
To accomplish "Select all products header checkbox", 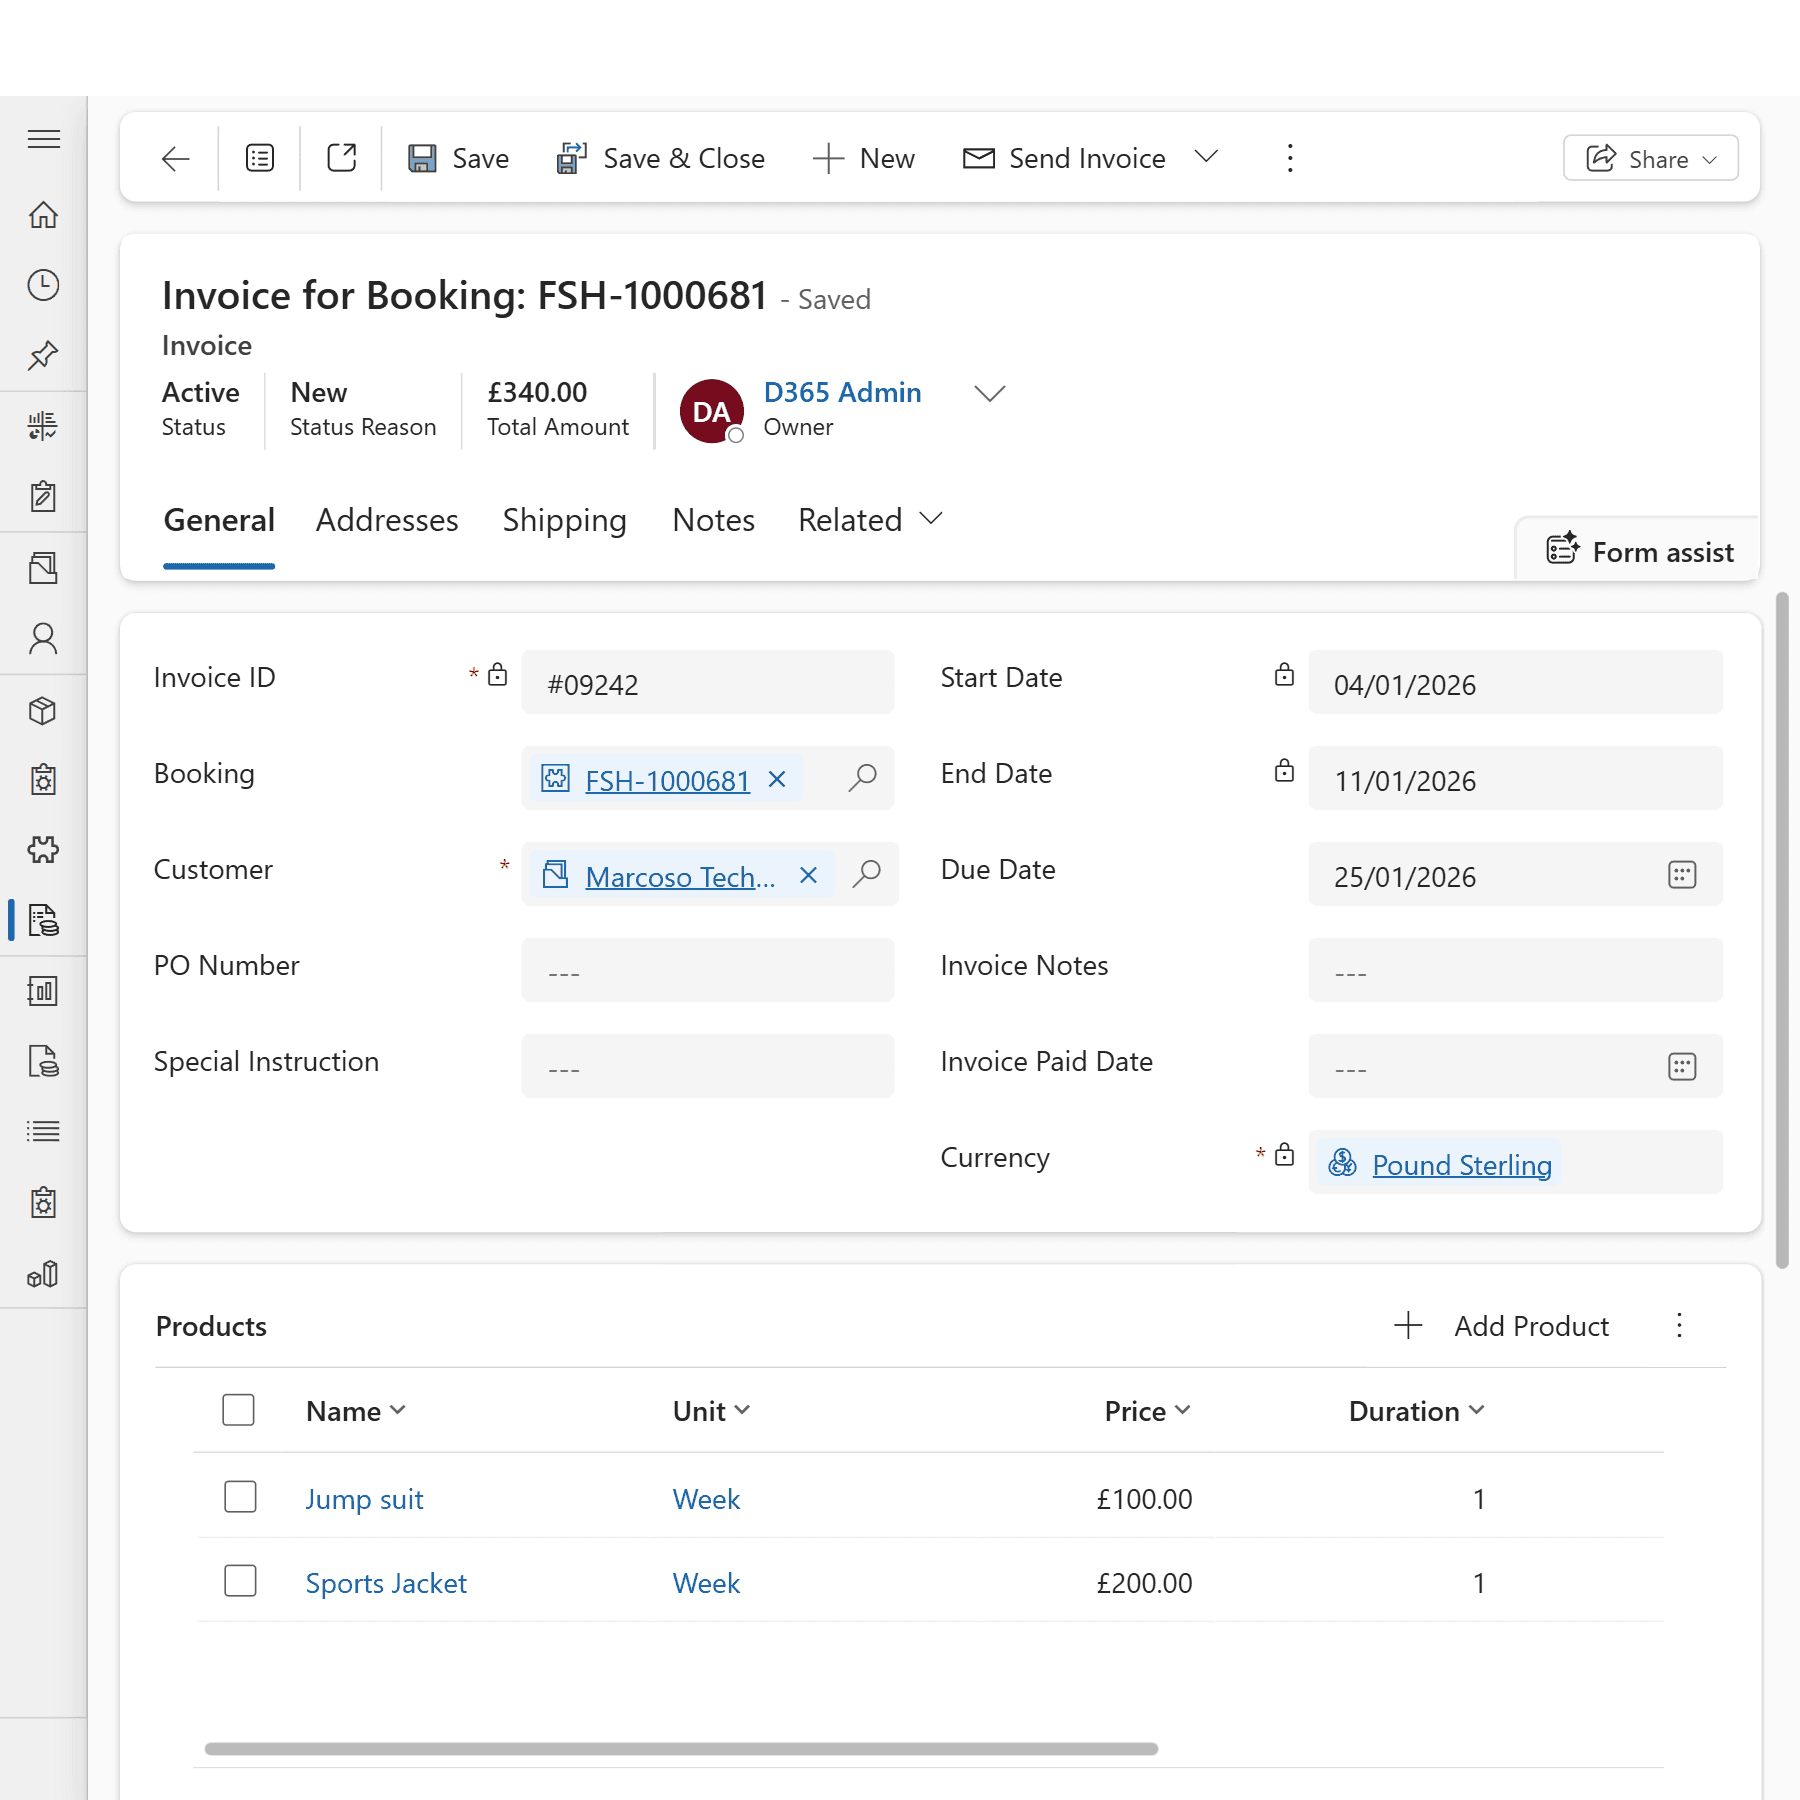I will pyautogui.click(x=238, y=1410).
